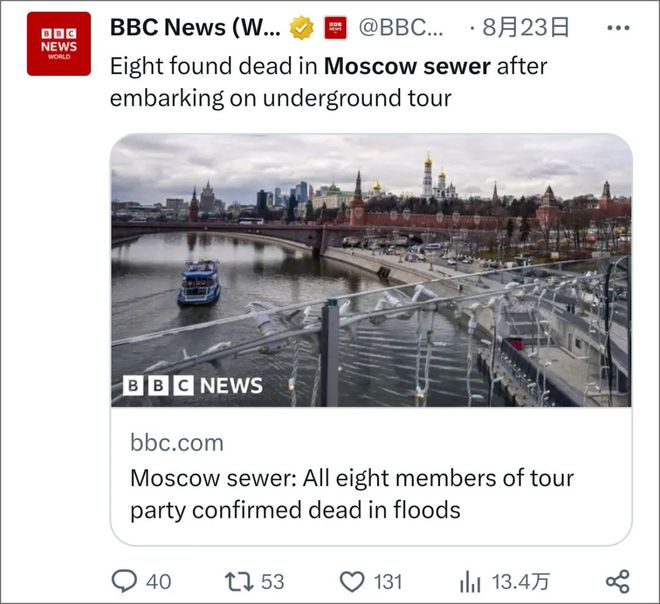Click the small BBC News affiliate badge
This screenshot has height=604, width=660.
point(335,28)
